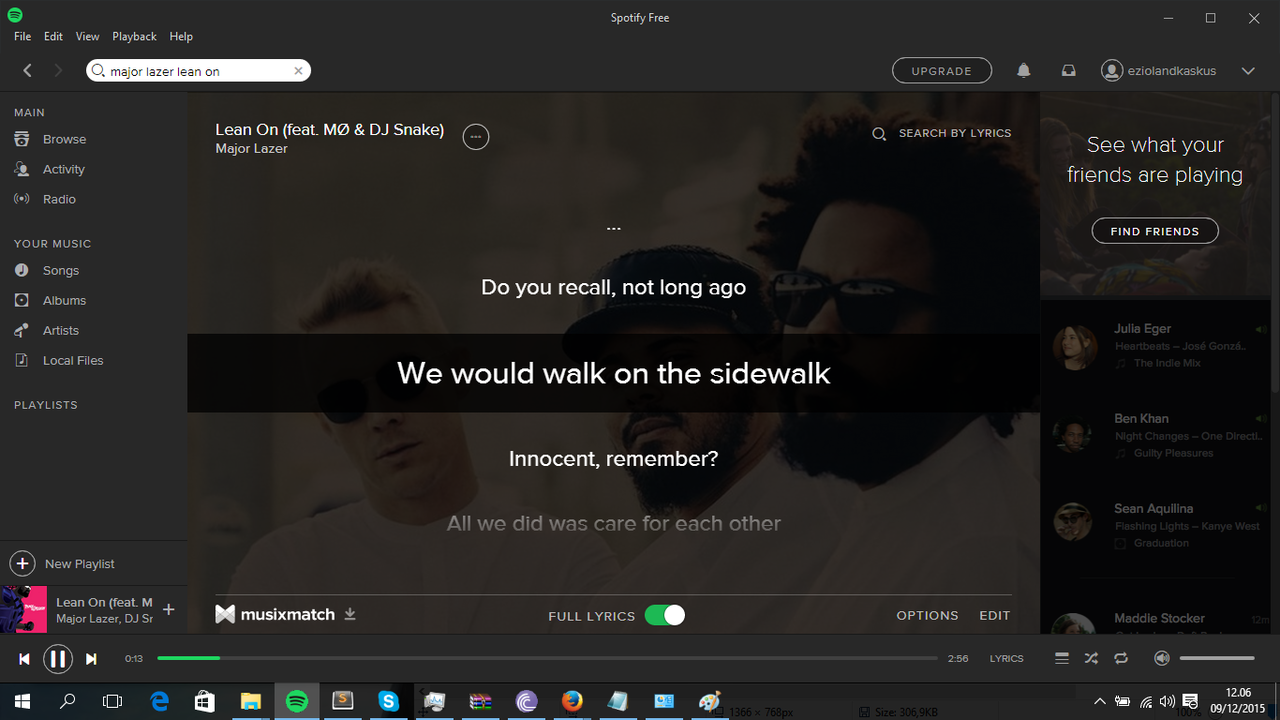Open Windows taskbar search

[68, 702]
